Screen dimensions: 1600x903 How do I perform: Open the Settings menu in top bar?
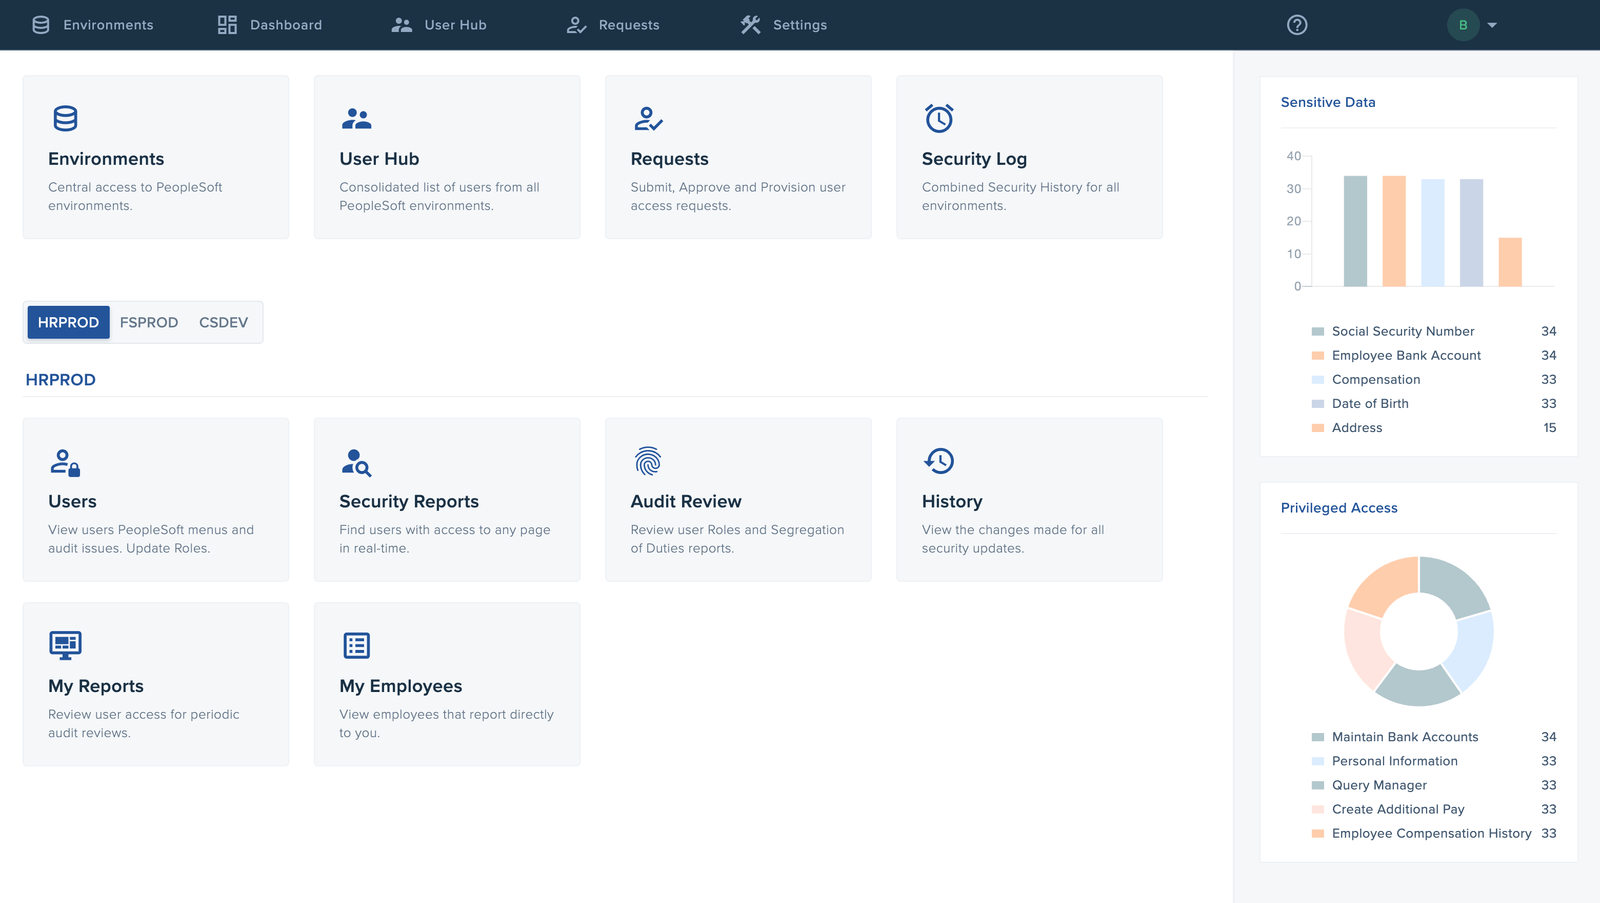(x=783, y=24)
